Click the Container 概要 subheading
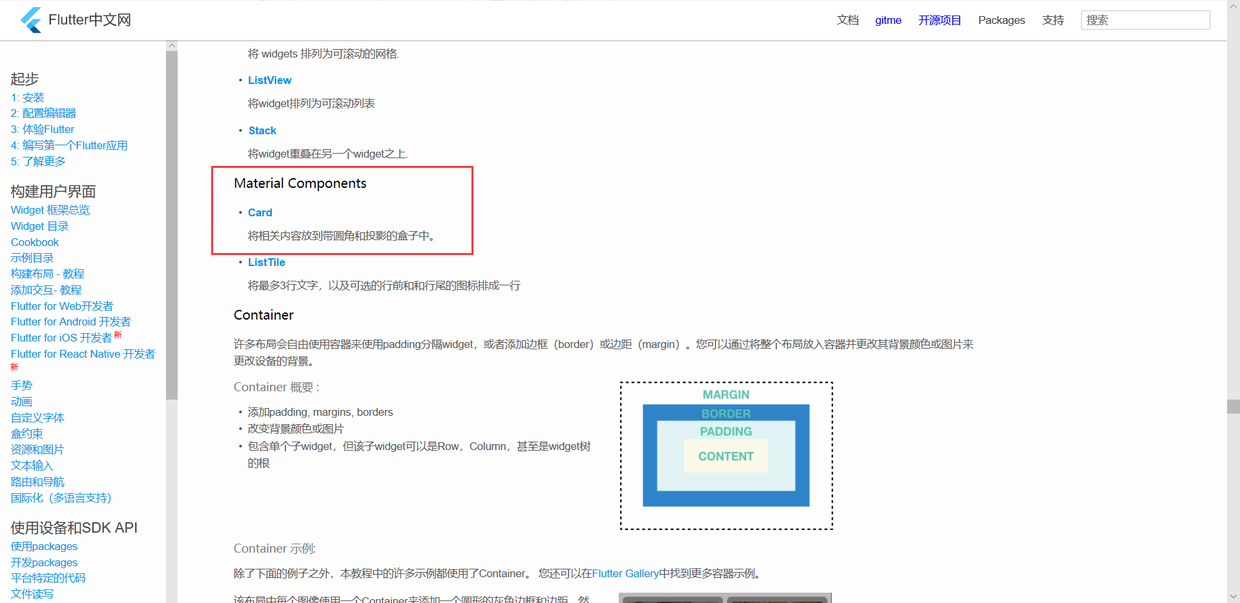The image size is (1240, 603). 277,387
